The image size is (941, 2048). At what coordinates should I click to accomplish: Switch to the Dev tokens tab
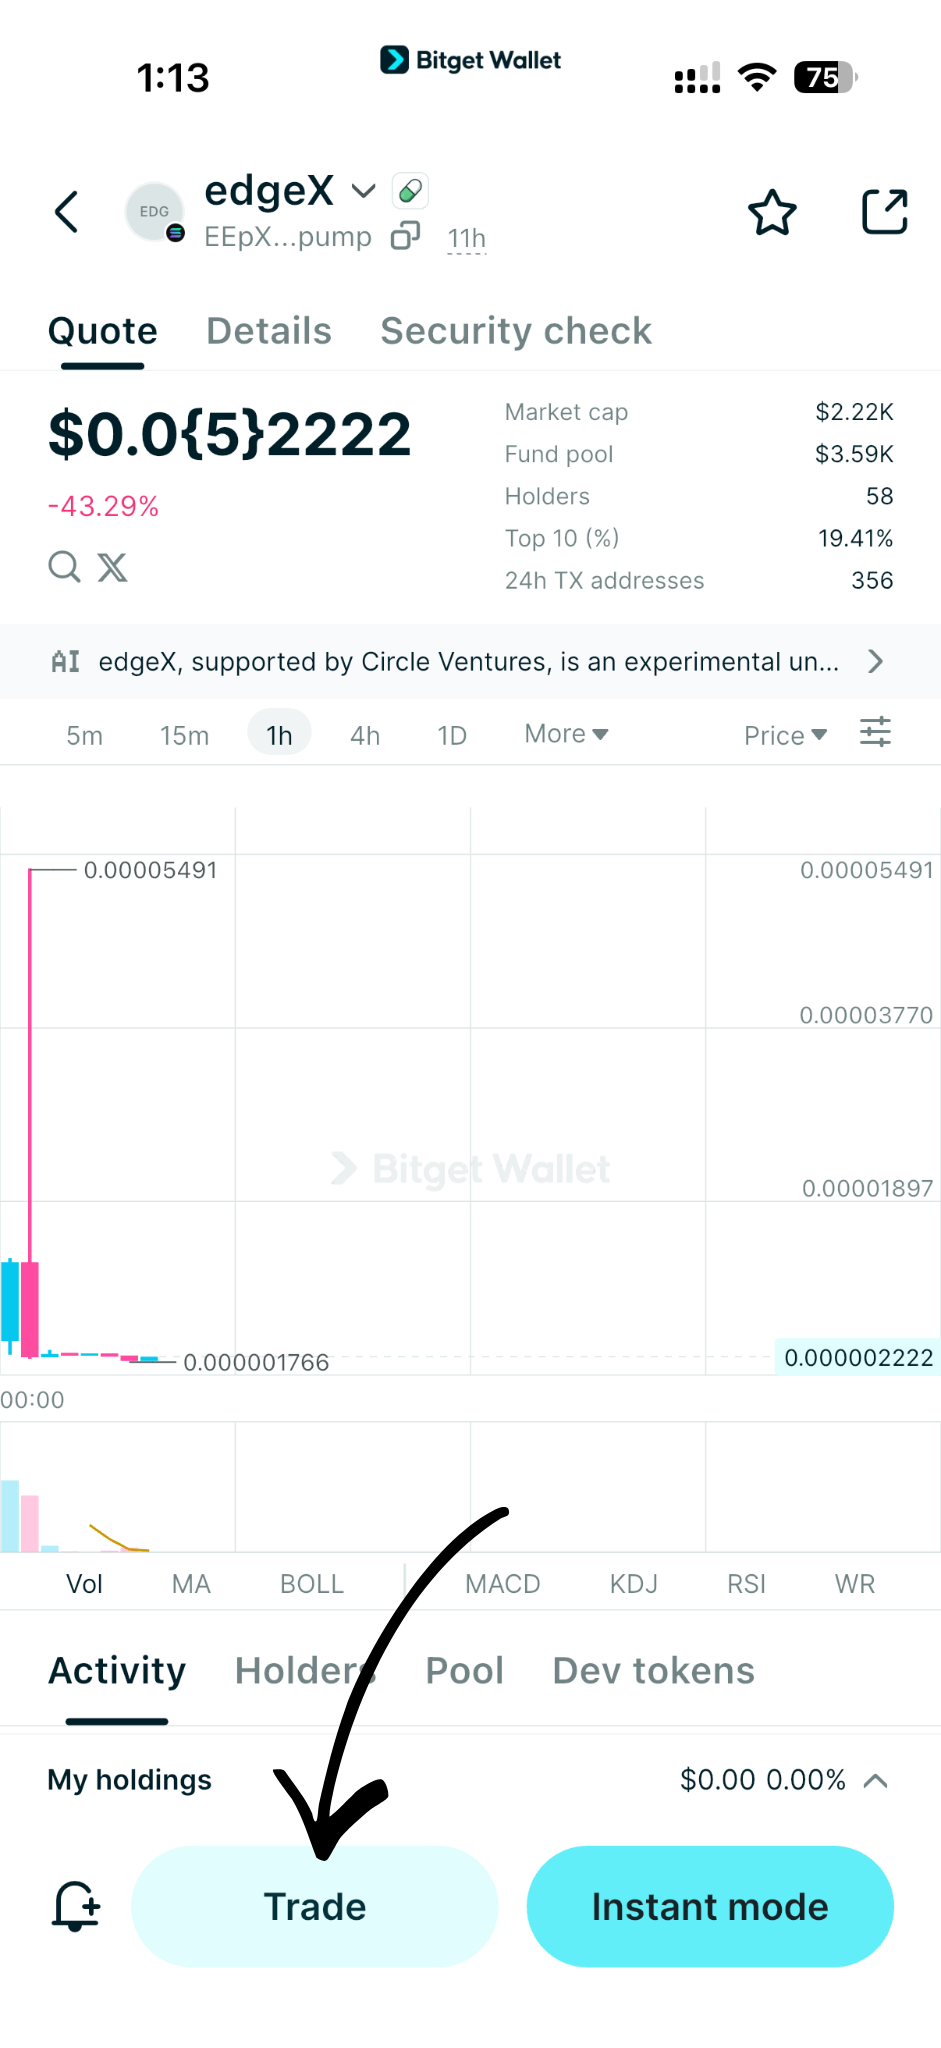652,1670
